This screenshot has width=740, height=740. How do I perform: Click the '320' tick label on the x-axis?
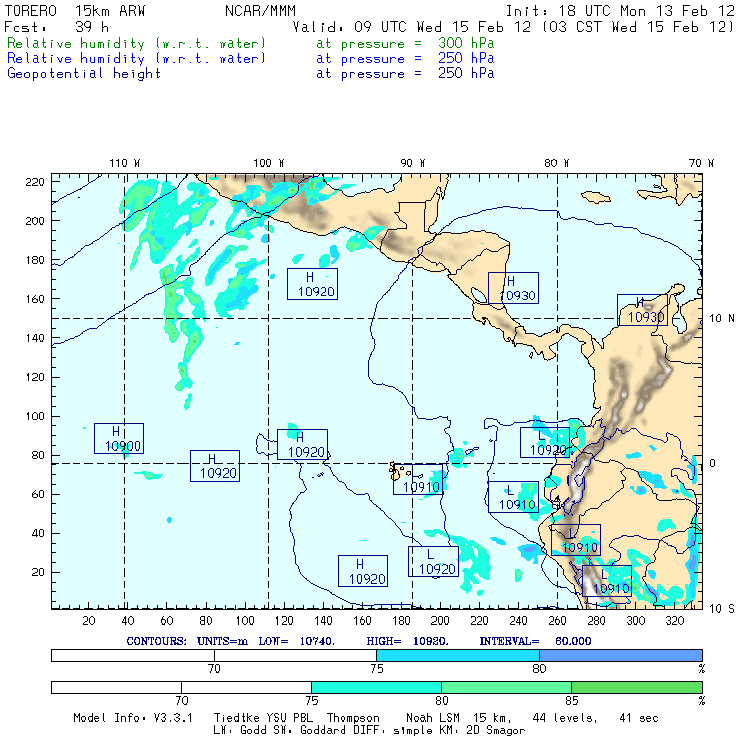coord(675,621)
